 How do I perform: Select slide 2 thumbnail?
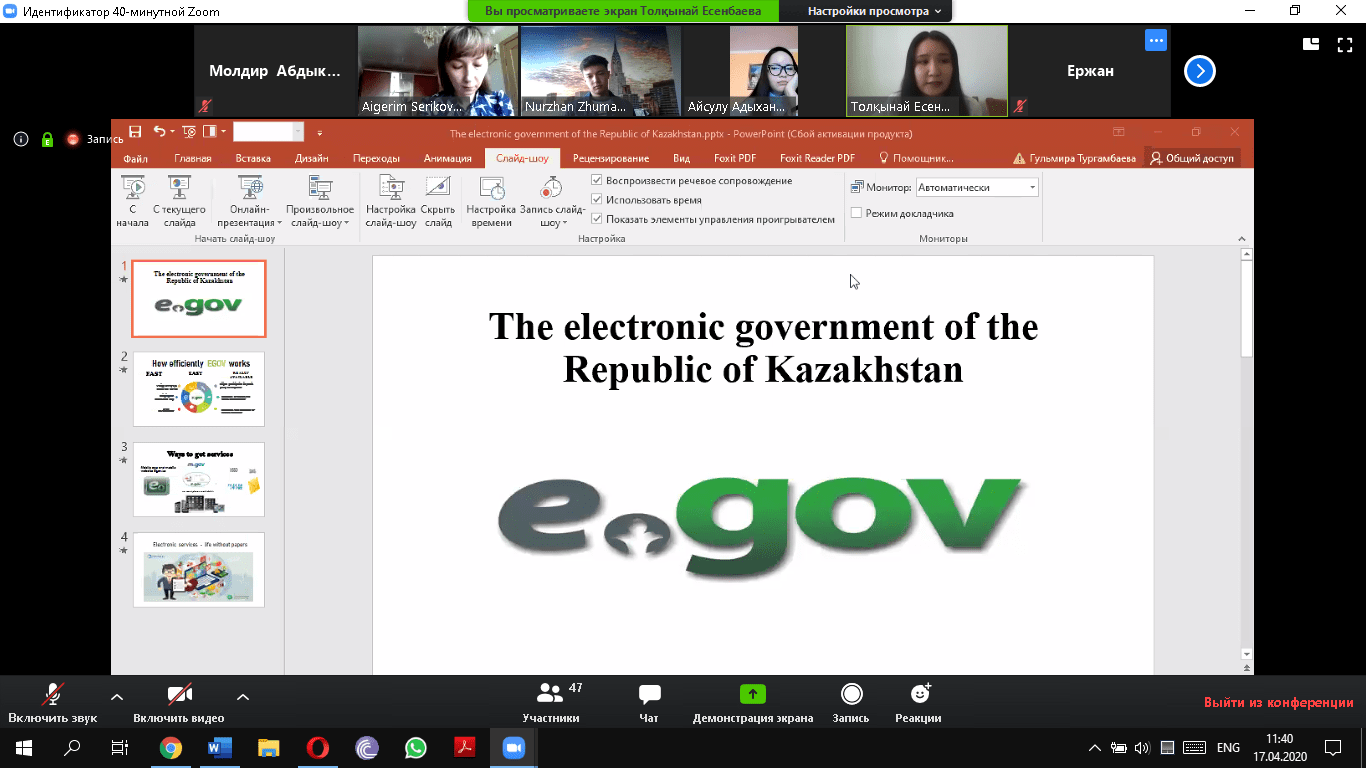[199, 389]
